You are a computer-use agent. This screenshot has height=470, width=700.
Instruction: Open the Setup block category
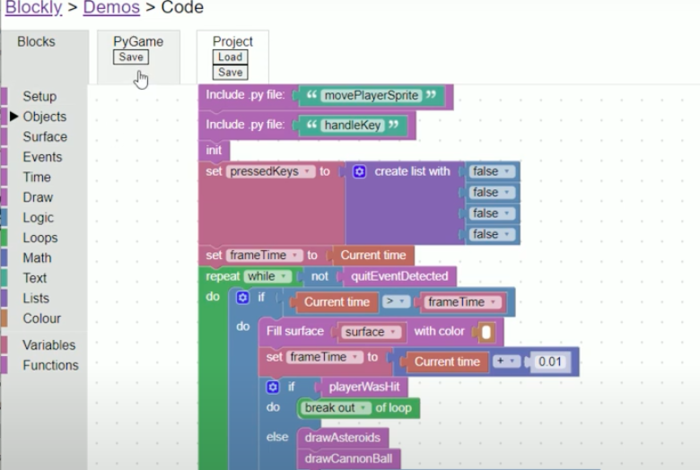40,96
